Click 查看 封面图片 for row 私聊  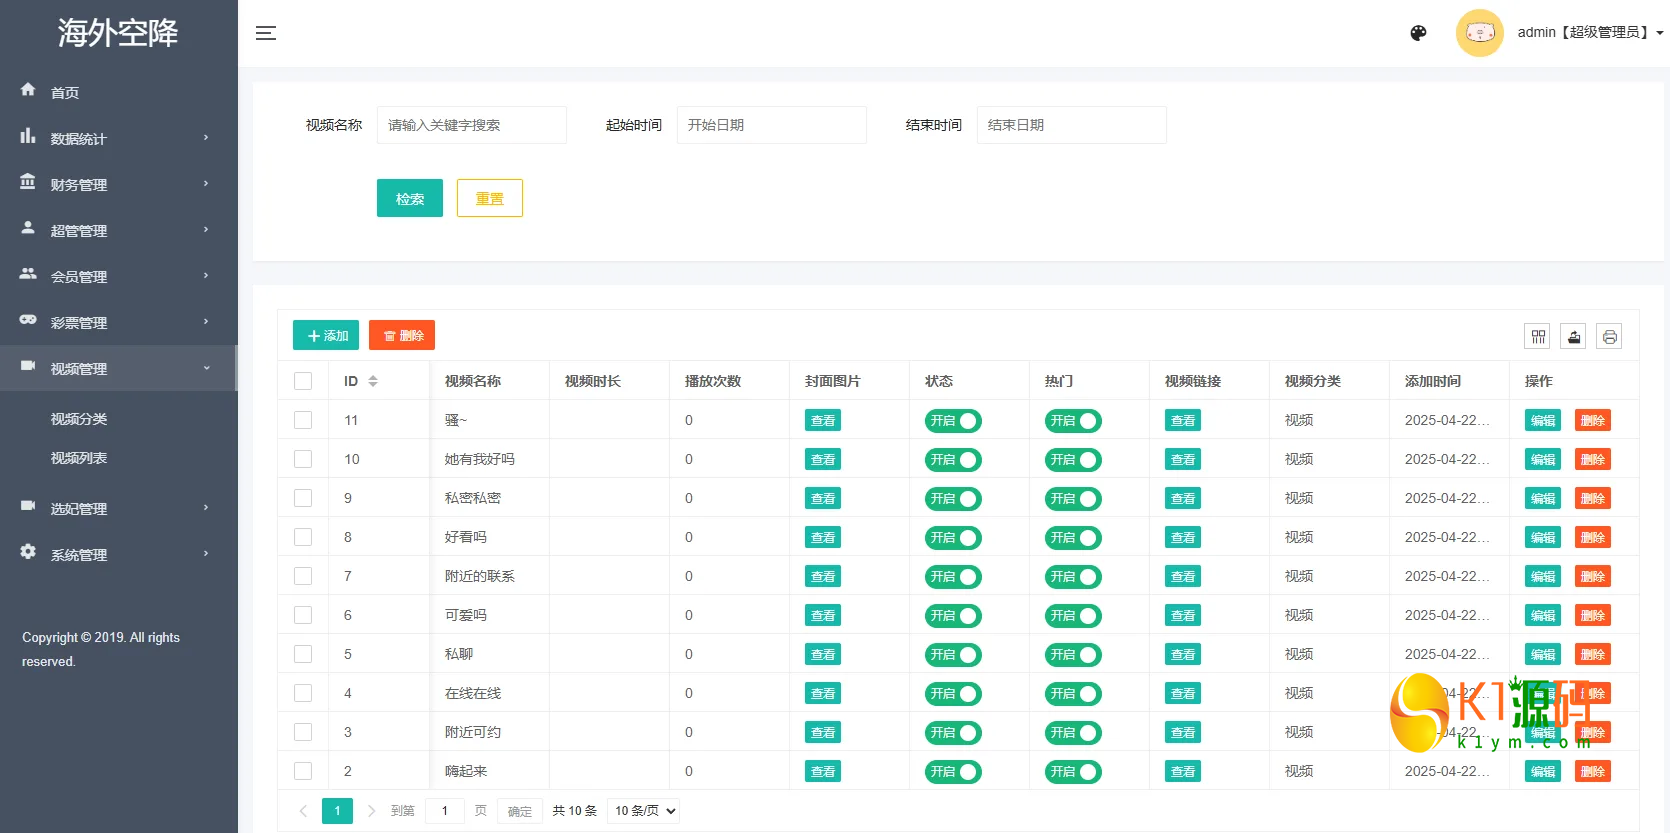click(823, 655)
